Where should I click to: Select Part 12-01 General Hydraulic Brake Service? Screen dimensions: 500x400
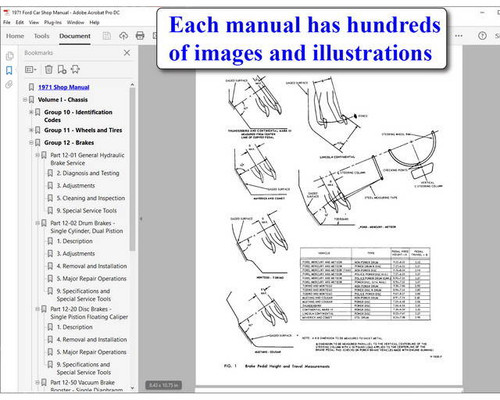87,159
